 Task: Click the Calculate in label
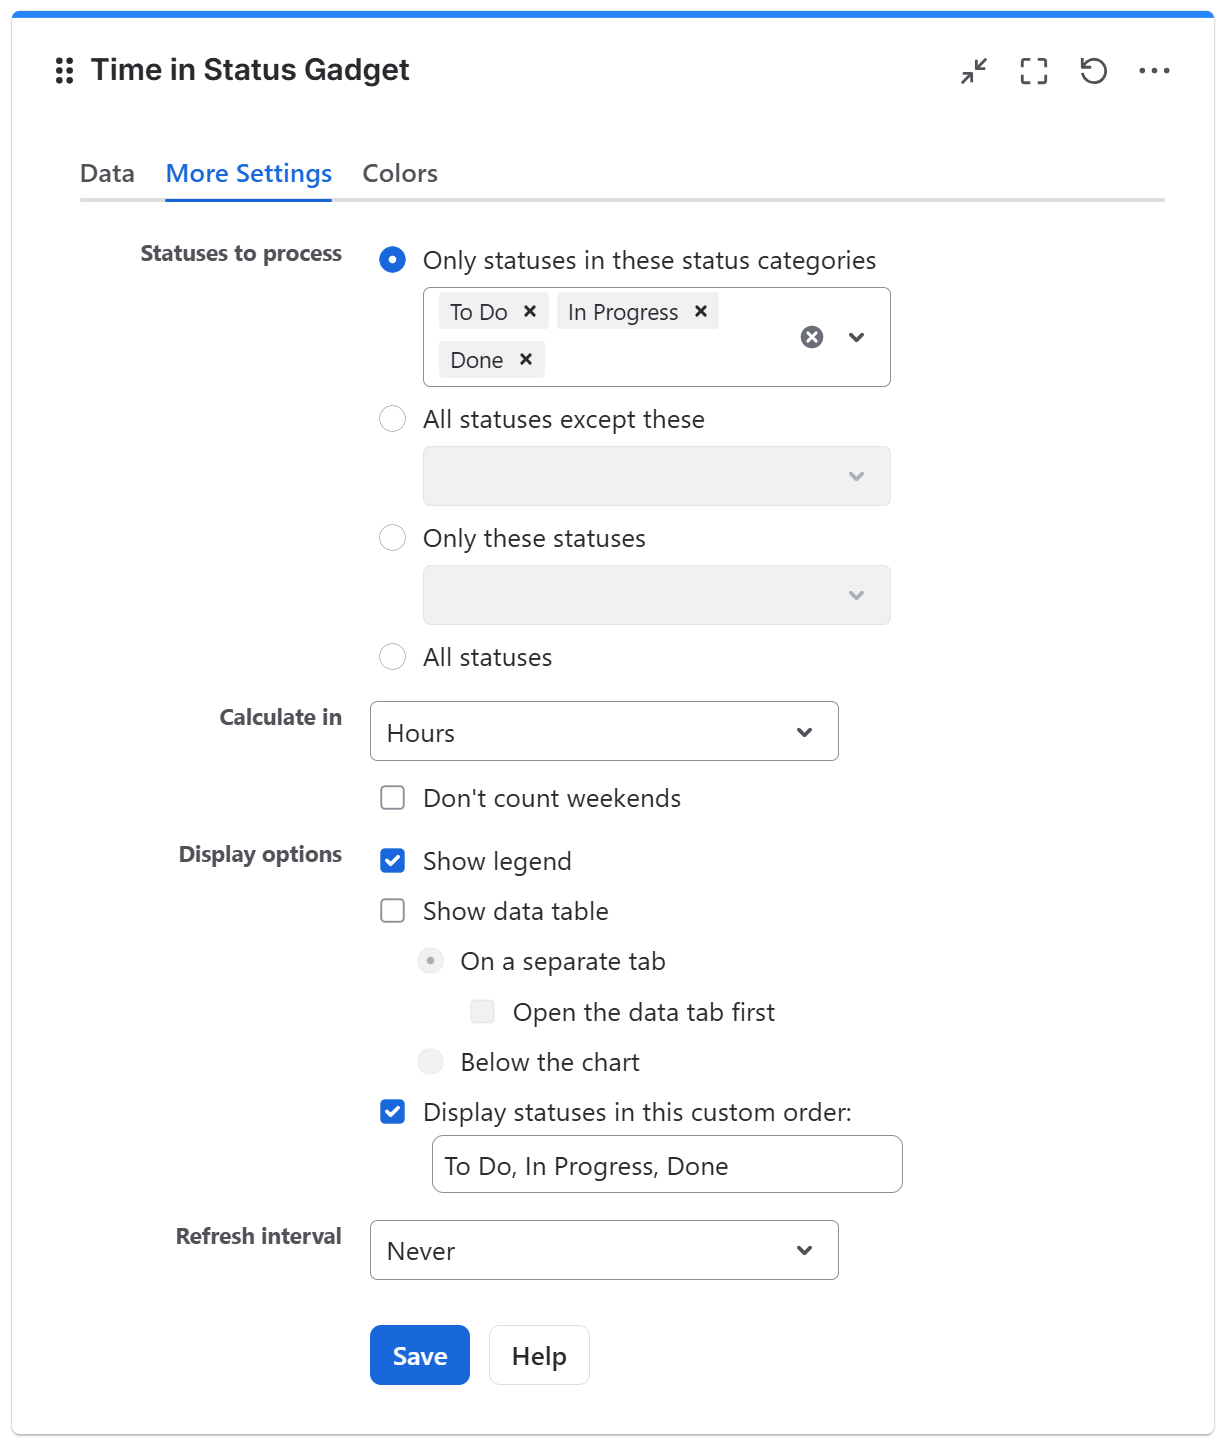pos(281,717)
